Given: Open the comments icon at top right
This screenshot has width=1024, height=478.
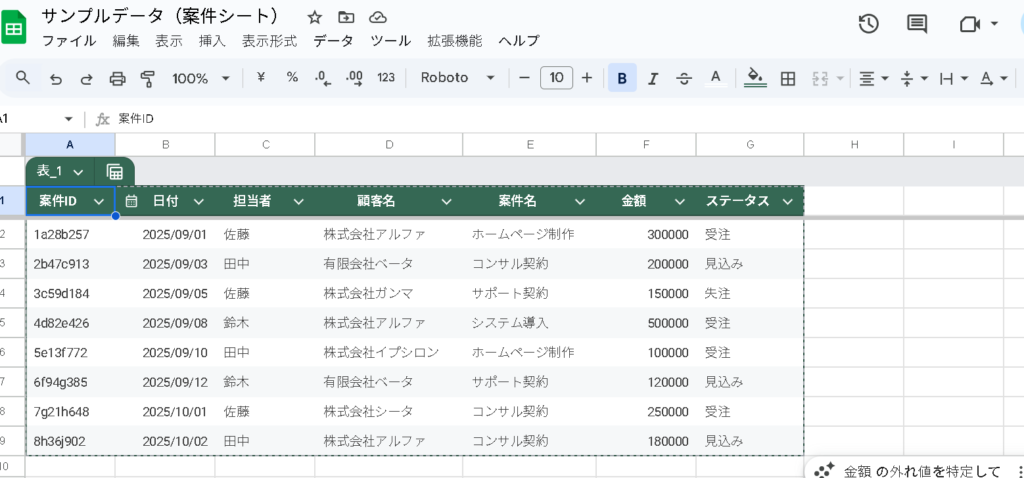Looking at the screenshot, I should point(916,24).
